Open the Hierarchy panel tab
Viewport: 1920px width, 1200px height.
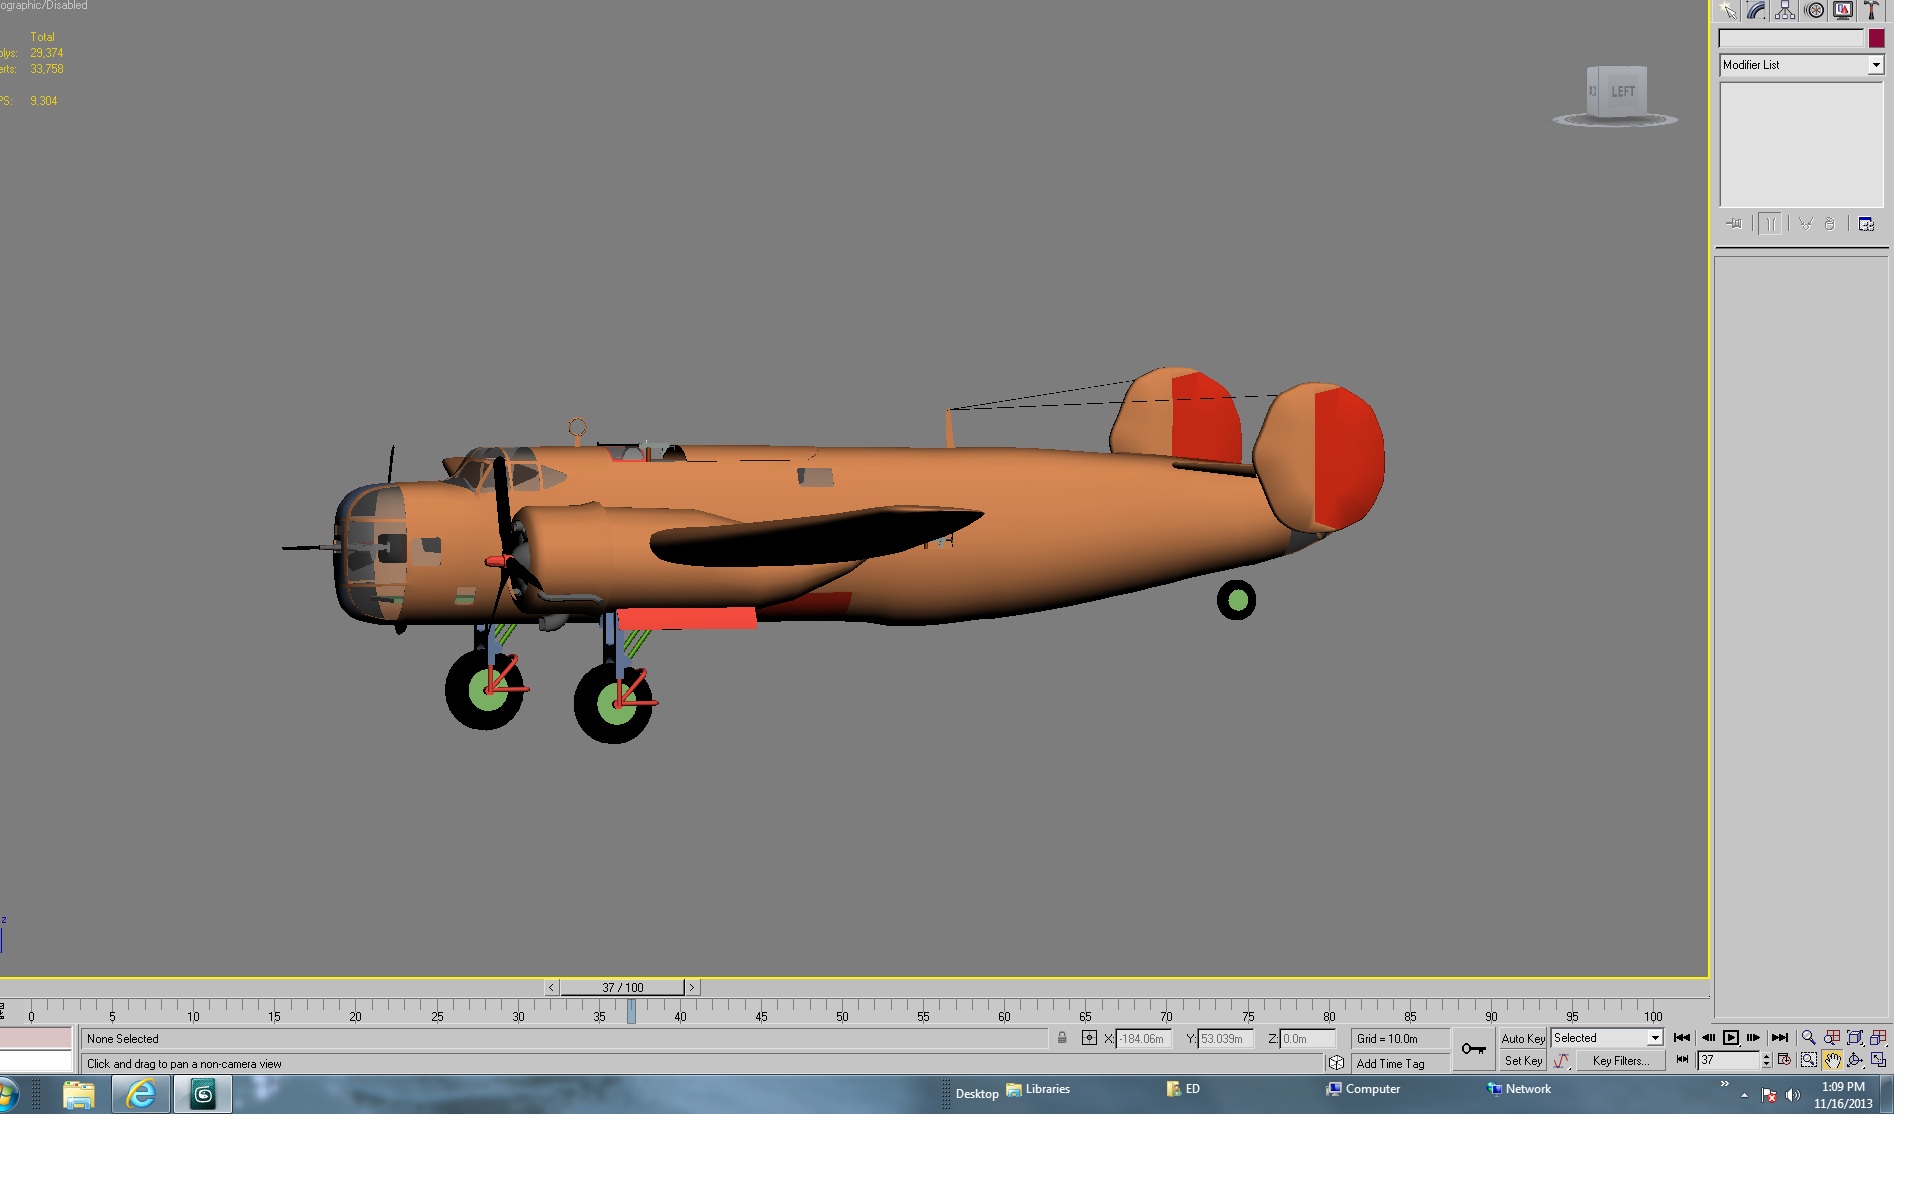click(1785, 10)
